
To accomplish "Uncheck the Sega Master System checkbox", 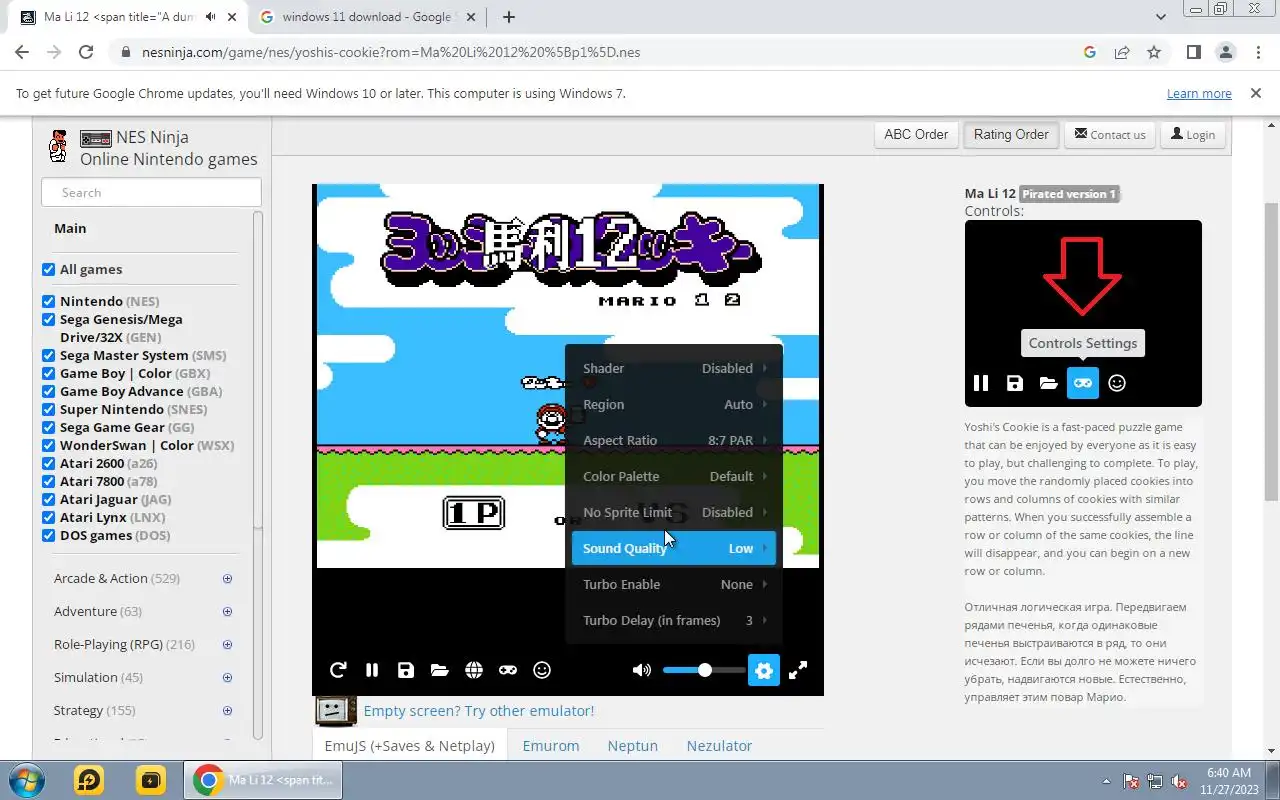I will pyautogui.click(x=48, y=355).
